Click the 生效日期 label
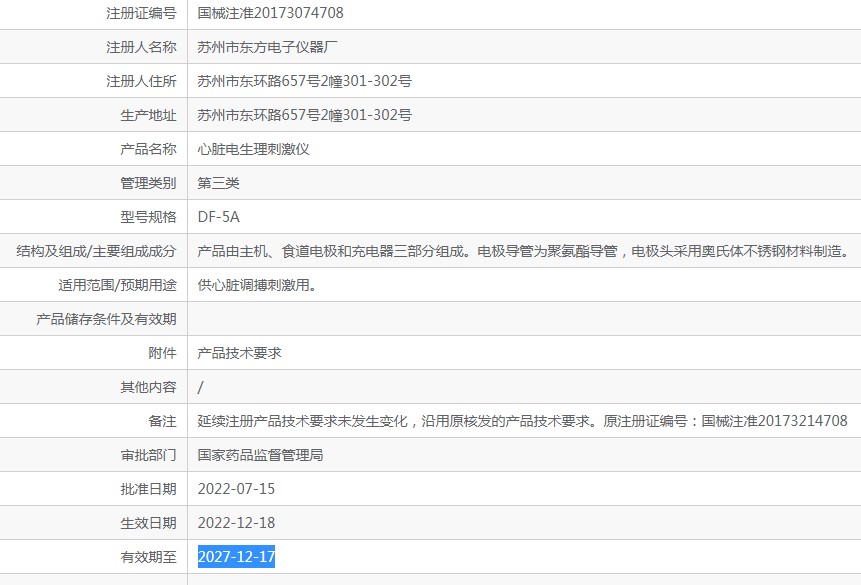861x585 pixels. [x=148, y=523]
